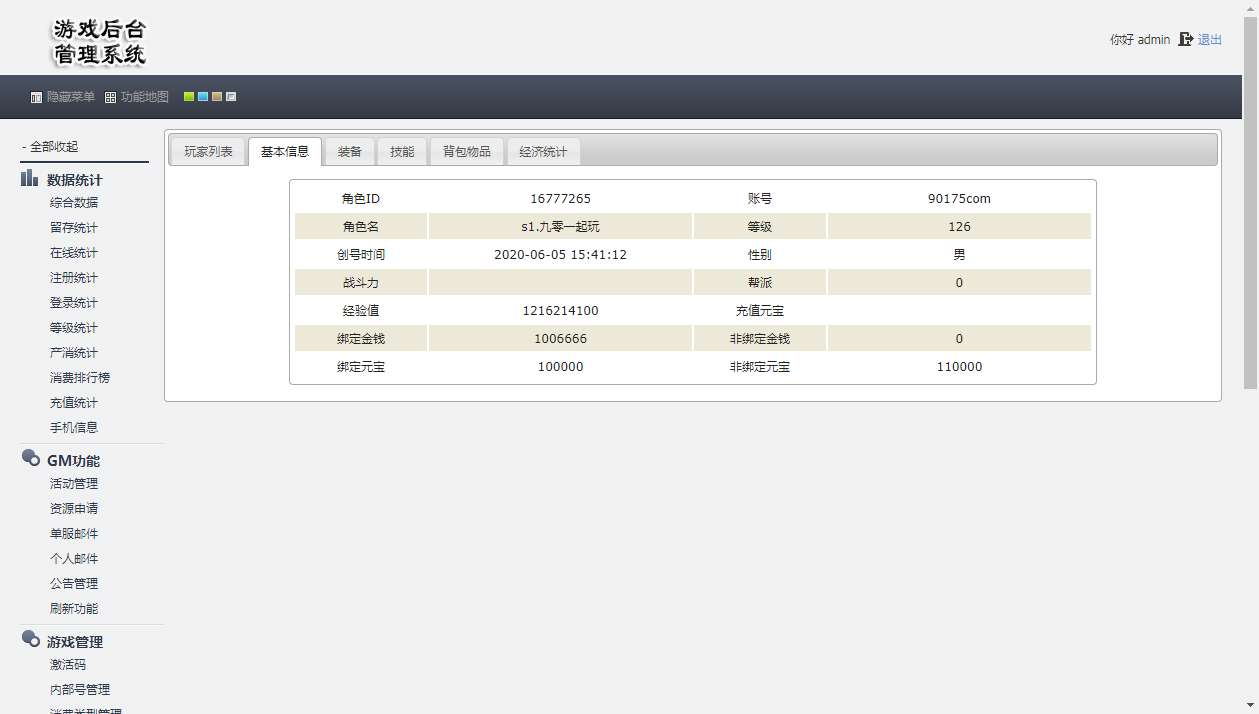
Task: Click the 退出 logout link
Action: (1209, 39)
